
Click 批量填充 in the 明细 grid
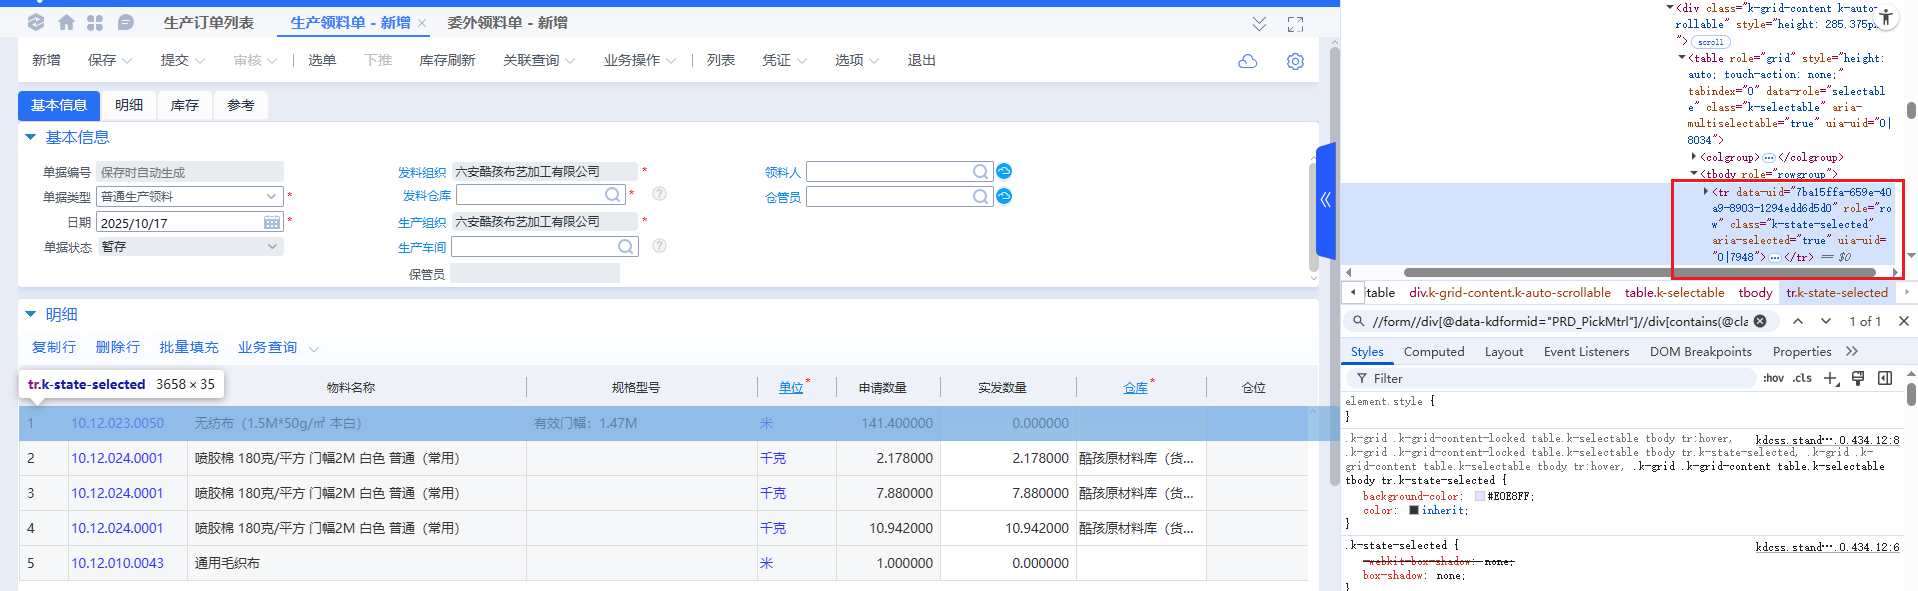point(189,348)
